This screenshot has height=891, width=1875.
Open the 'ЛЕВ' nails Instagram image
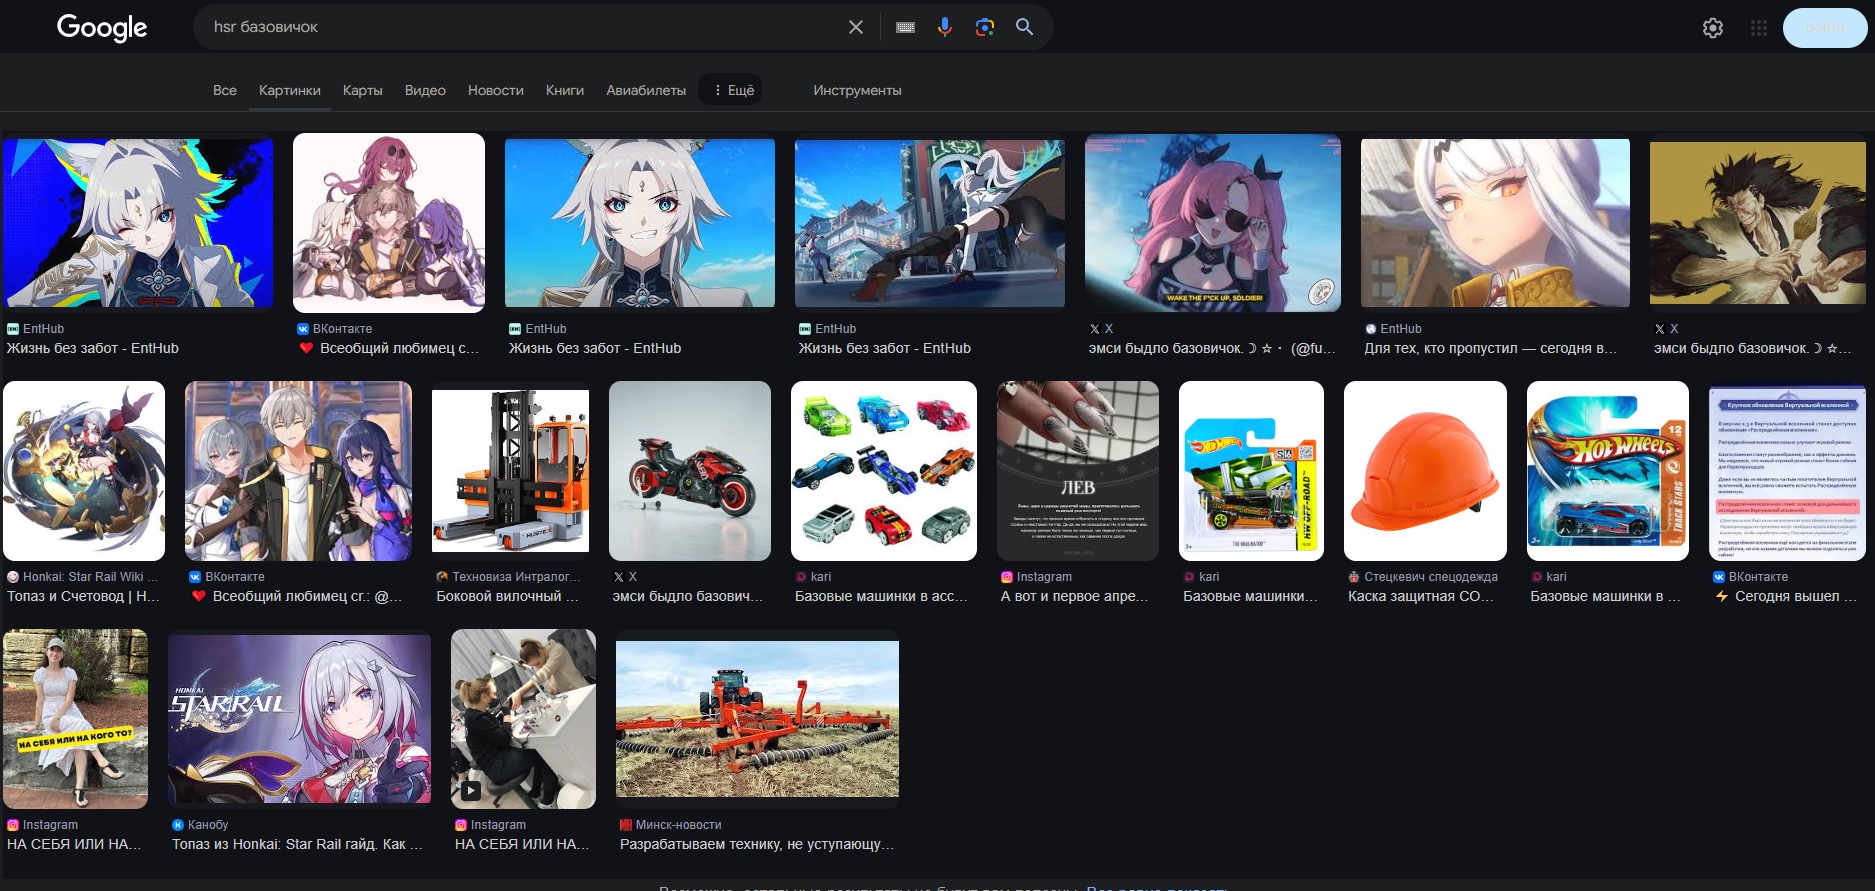coord(1078,471)
